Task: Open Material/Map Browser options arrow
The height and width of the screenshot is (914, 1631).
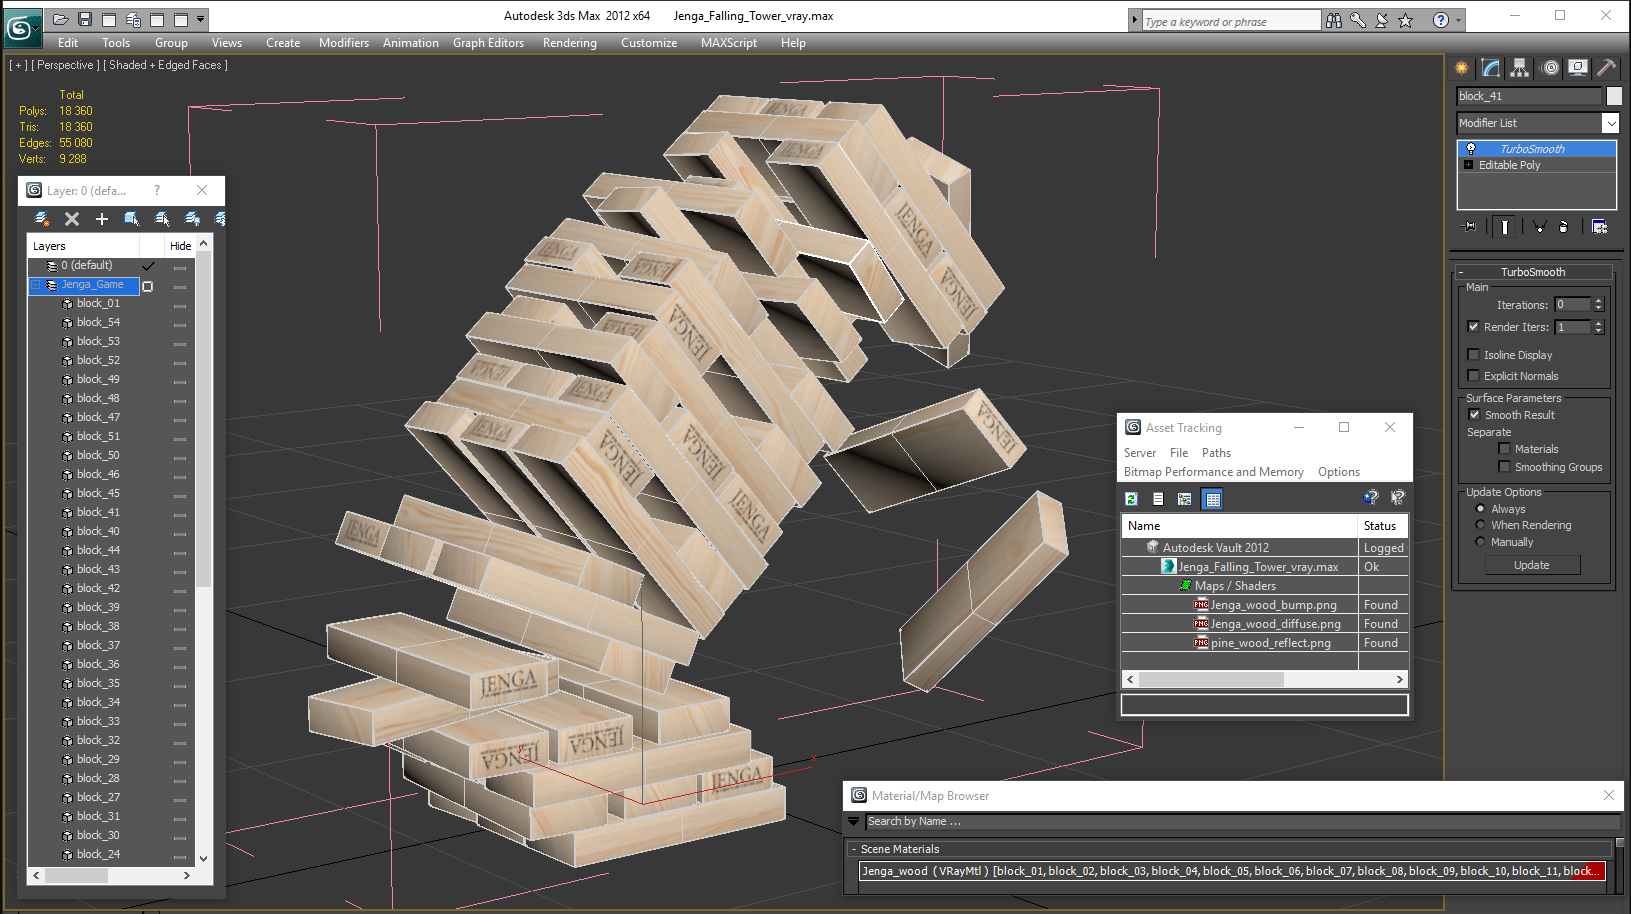Action: click(853, 821)
